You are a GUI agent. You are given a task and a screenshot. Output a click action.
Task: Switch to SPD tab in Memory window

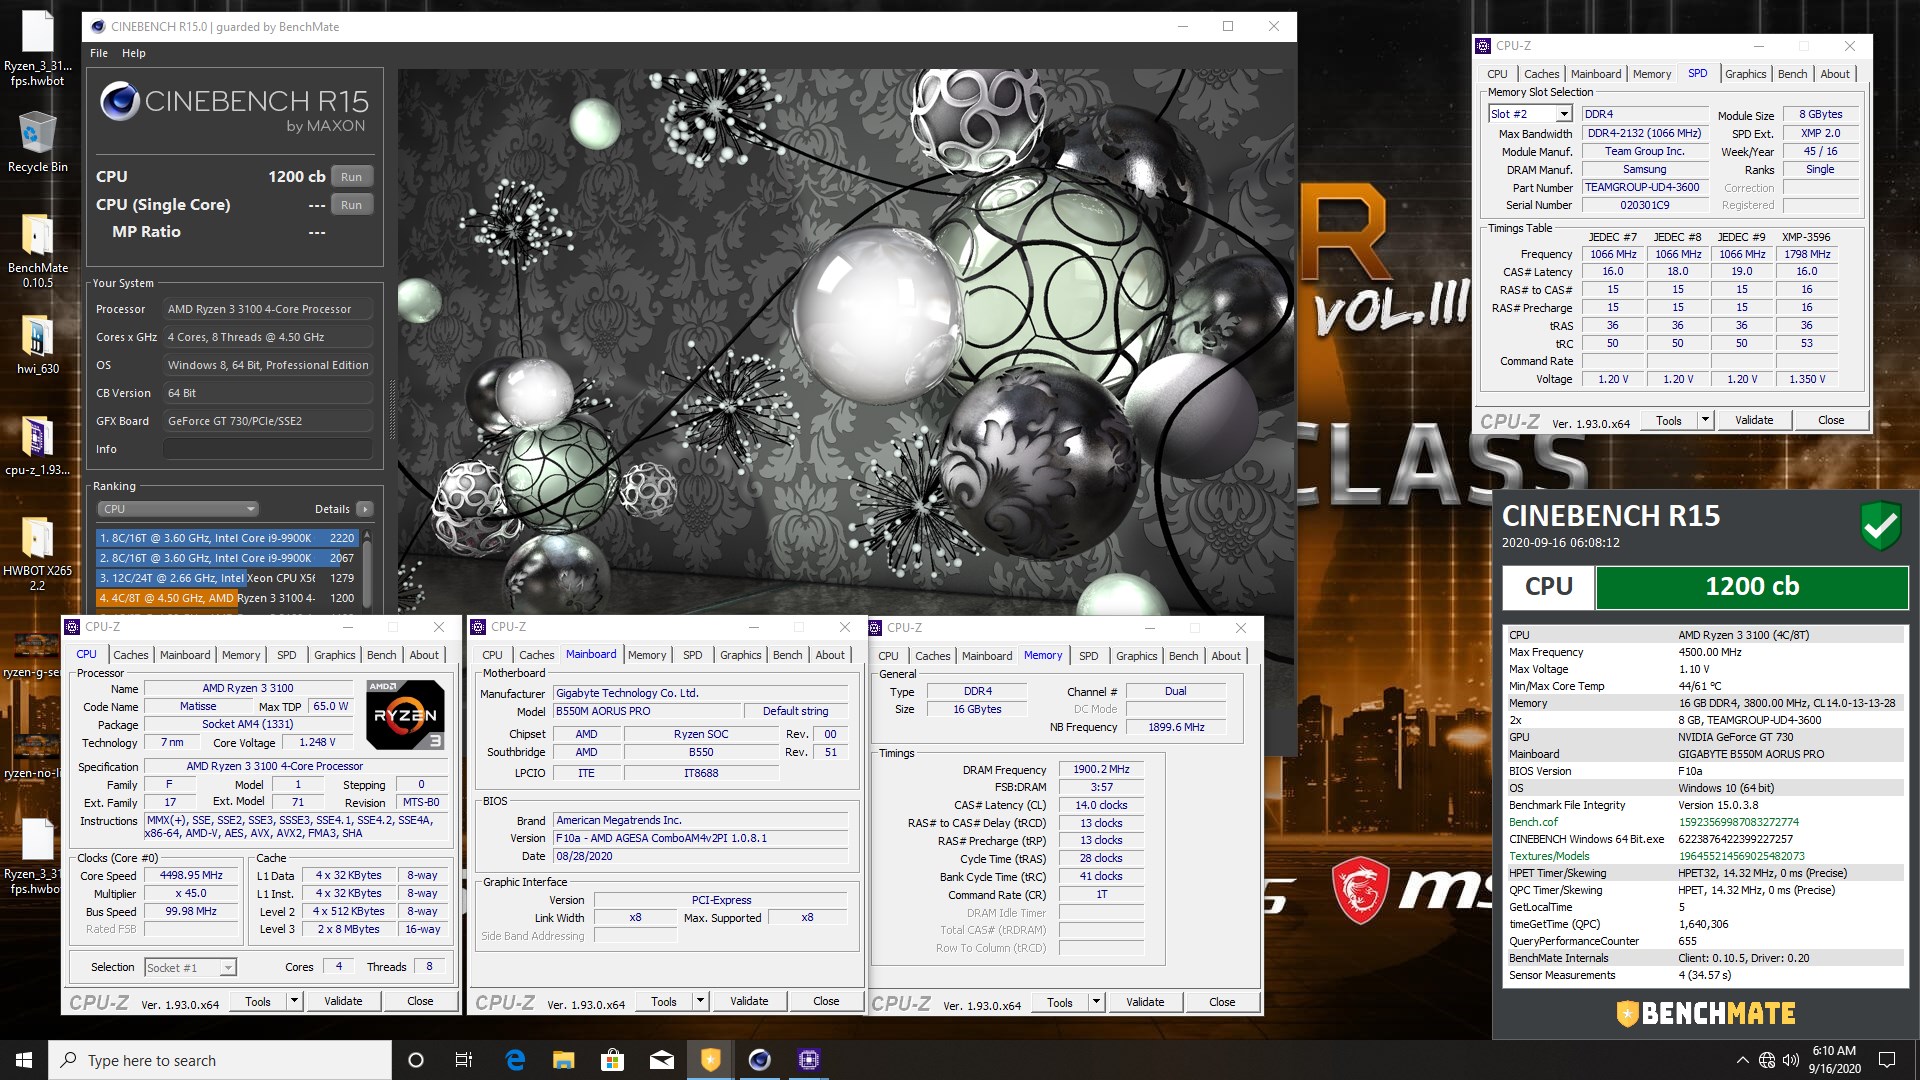[1089, 656]
